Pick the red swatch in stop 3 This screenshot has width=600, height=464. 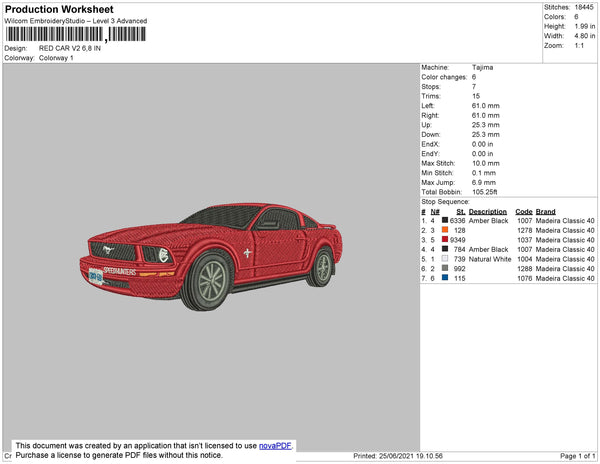tap(445, 240)
